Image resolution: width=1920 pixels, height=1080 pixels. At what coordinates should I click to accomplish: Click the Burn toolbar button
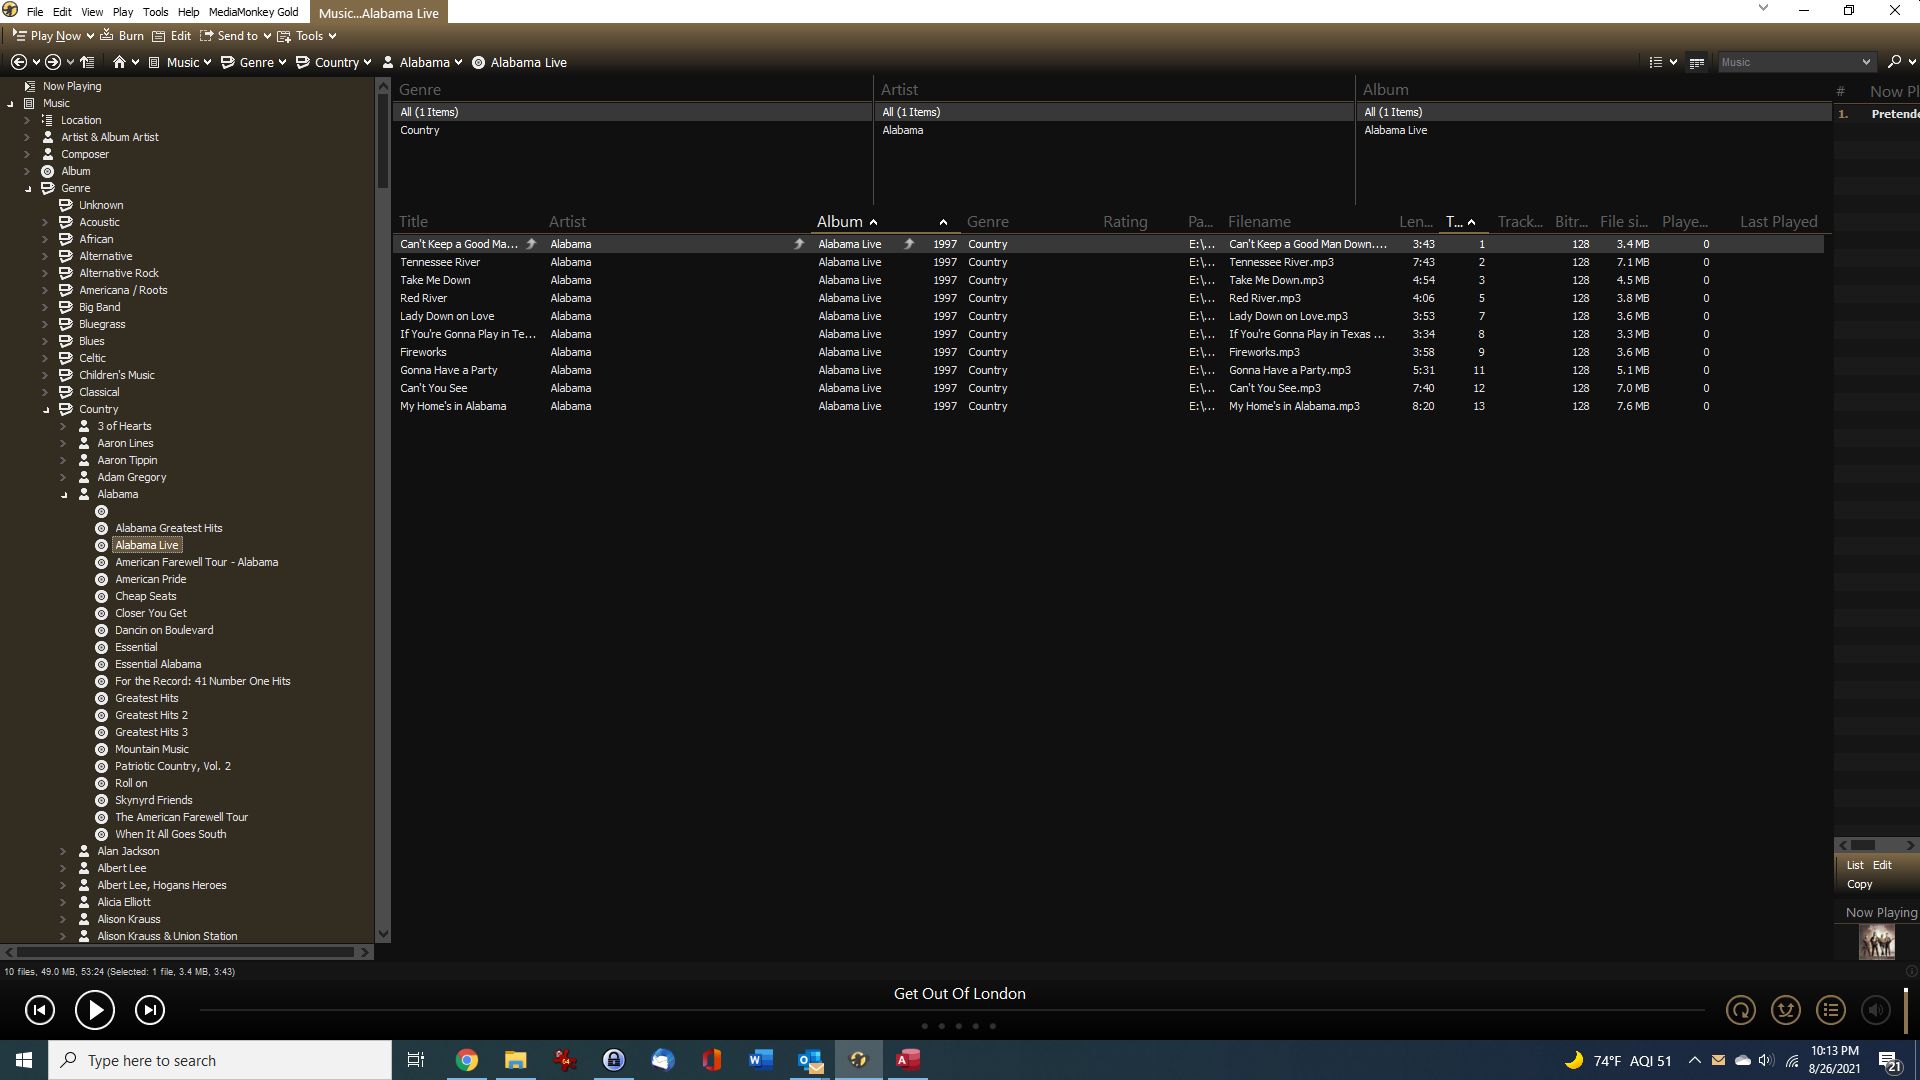[x=122, y=35]
